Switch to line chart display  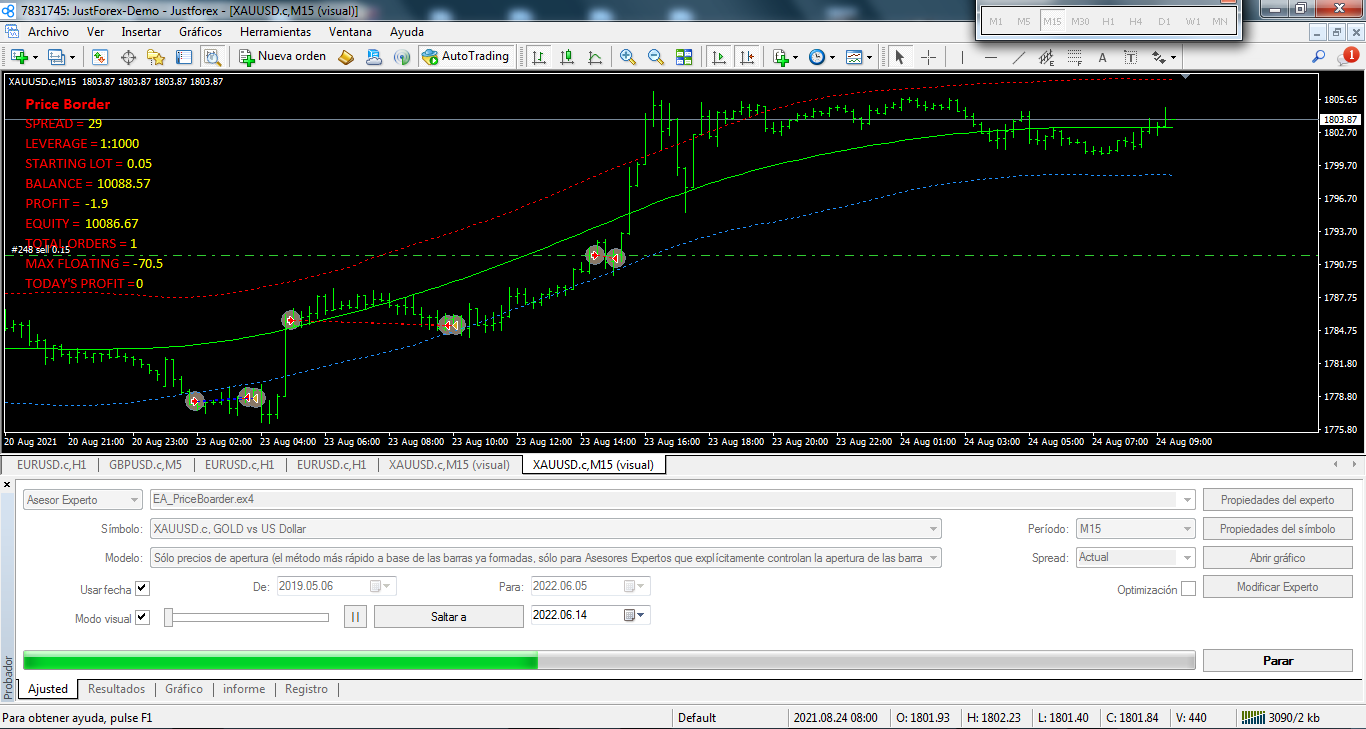pos(595,57)
